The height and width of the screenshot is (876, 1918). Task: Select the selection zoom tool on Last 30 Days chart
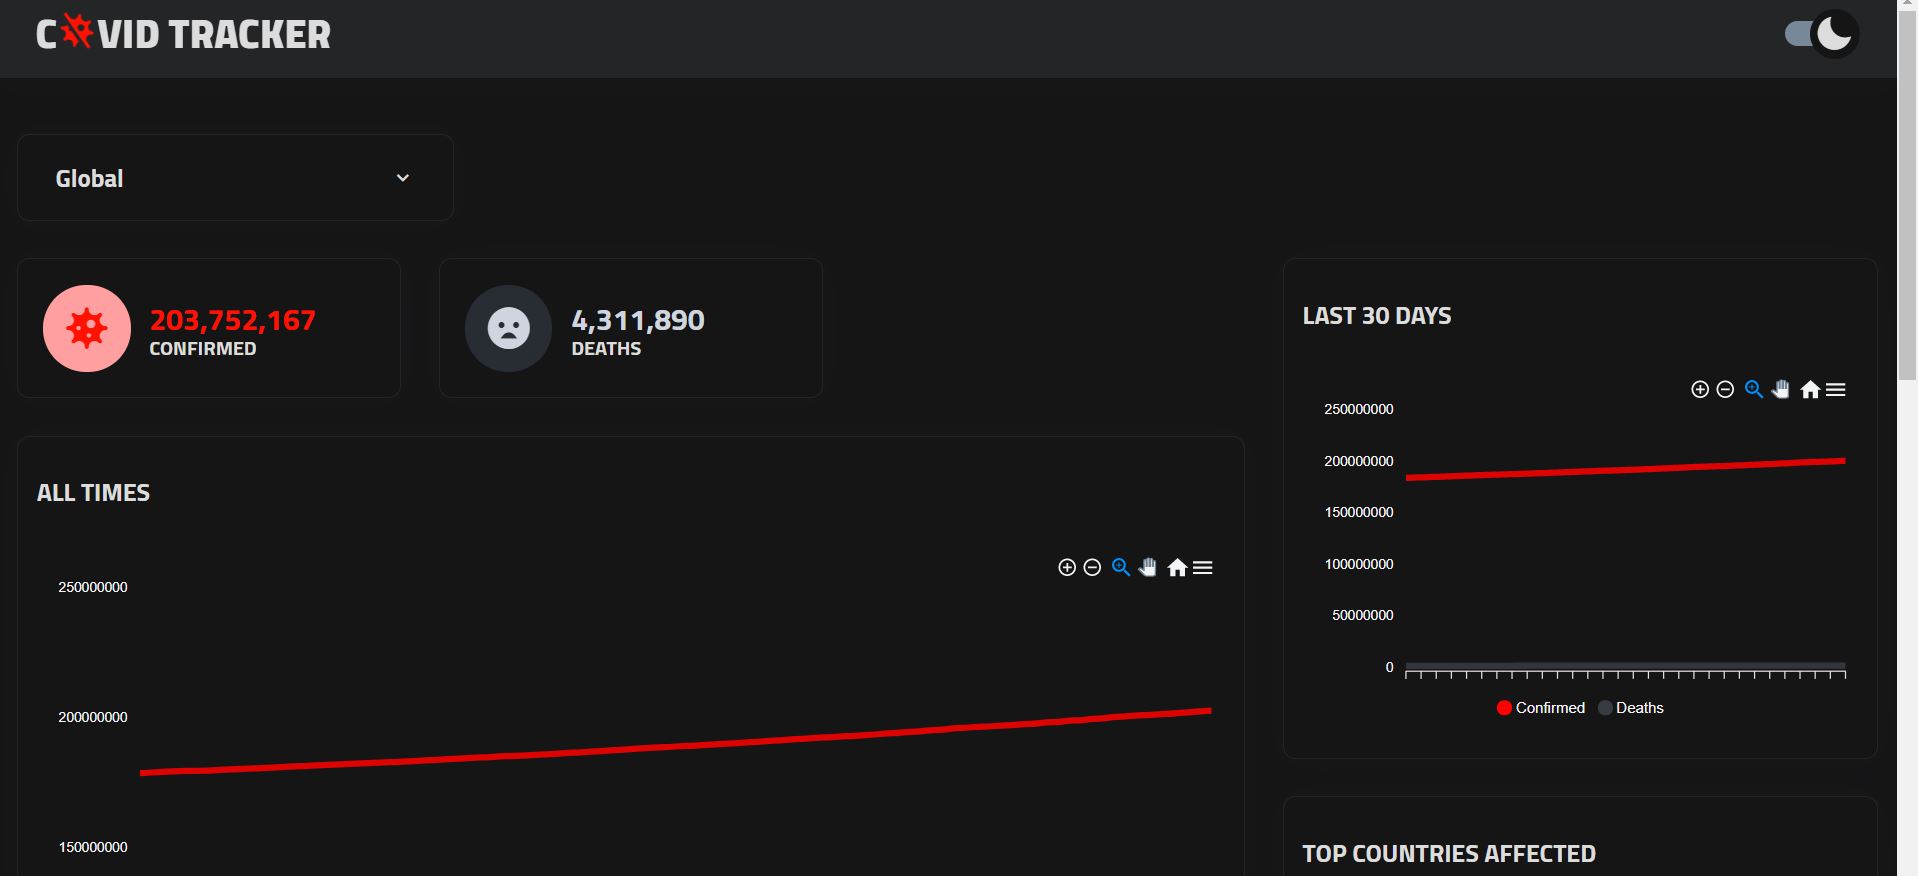(x=1754, y=390)
